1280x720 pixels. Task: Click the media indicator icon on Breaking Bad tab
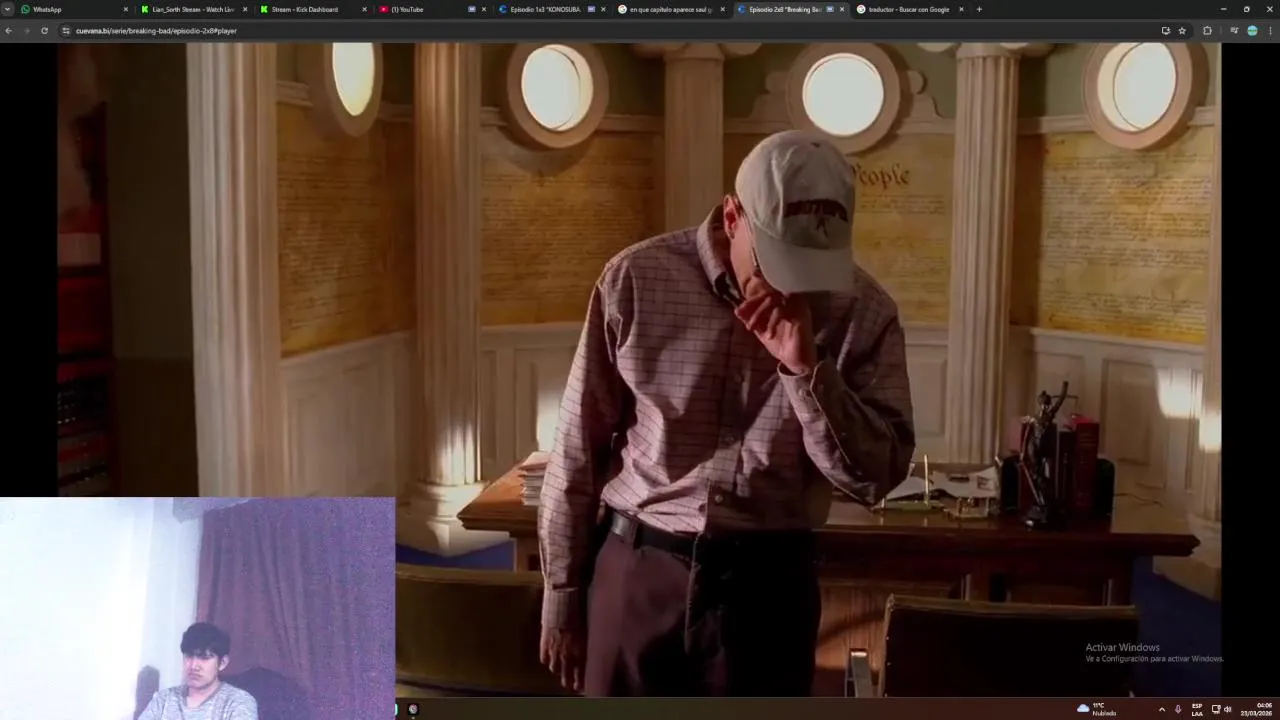tap(830, 9)
